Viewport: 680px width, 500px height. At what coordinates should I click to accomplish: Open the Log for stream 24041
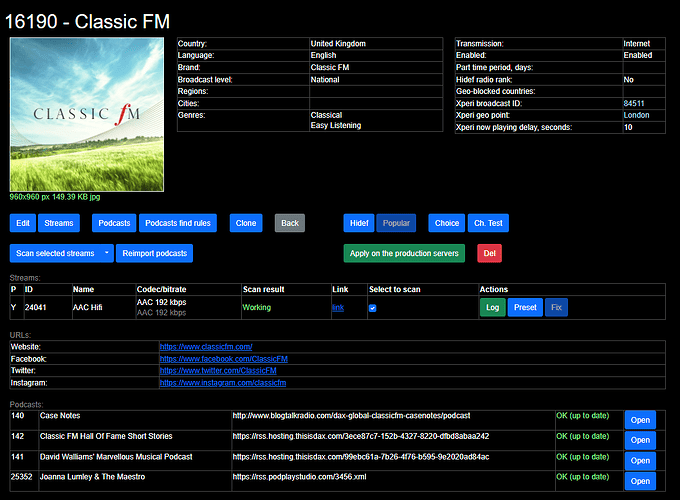pos(492,307)
